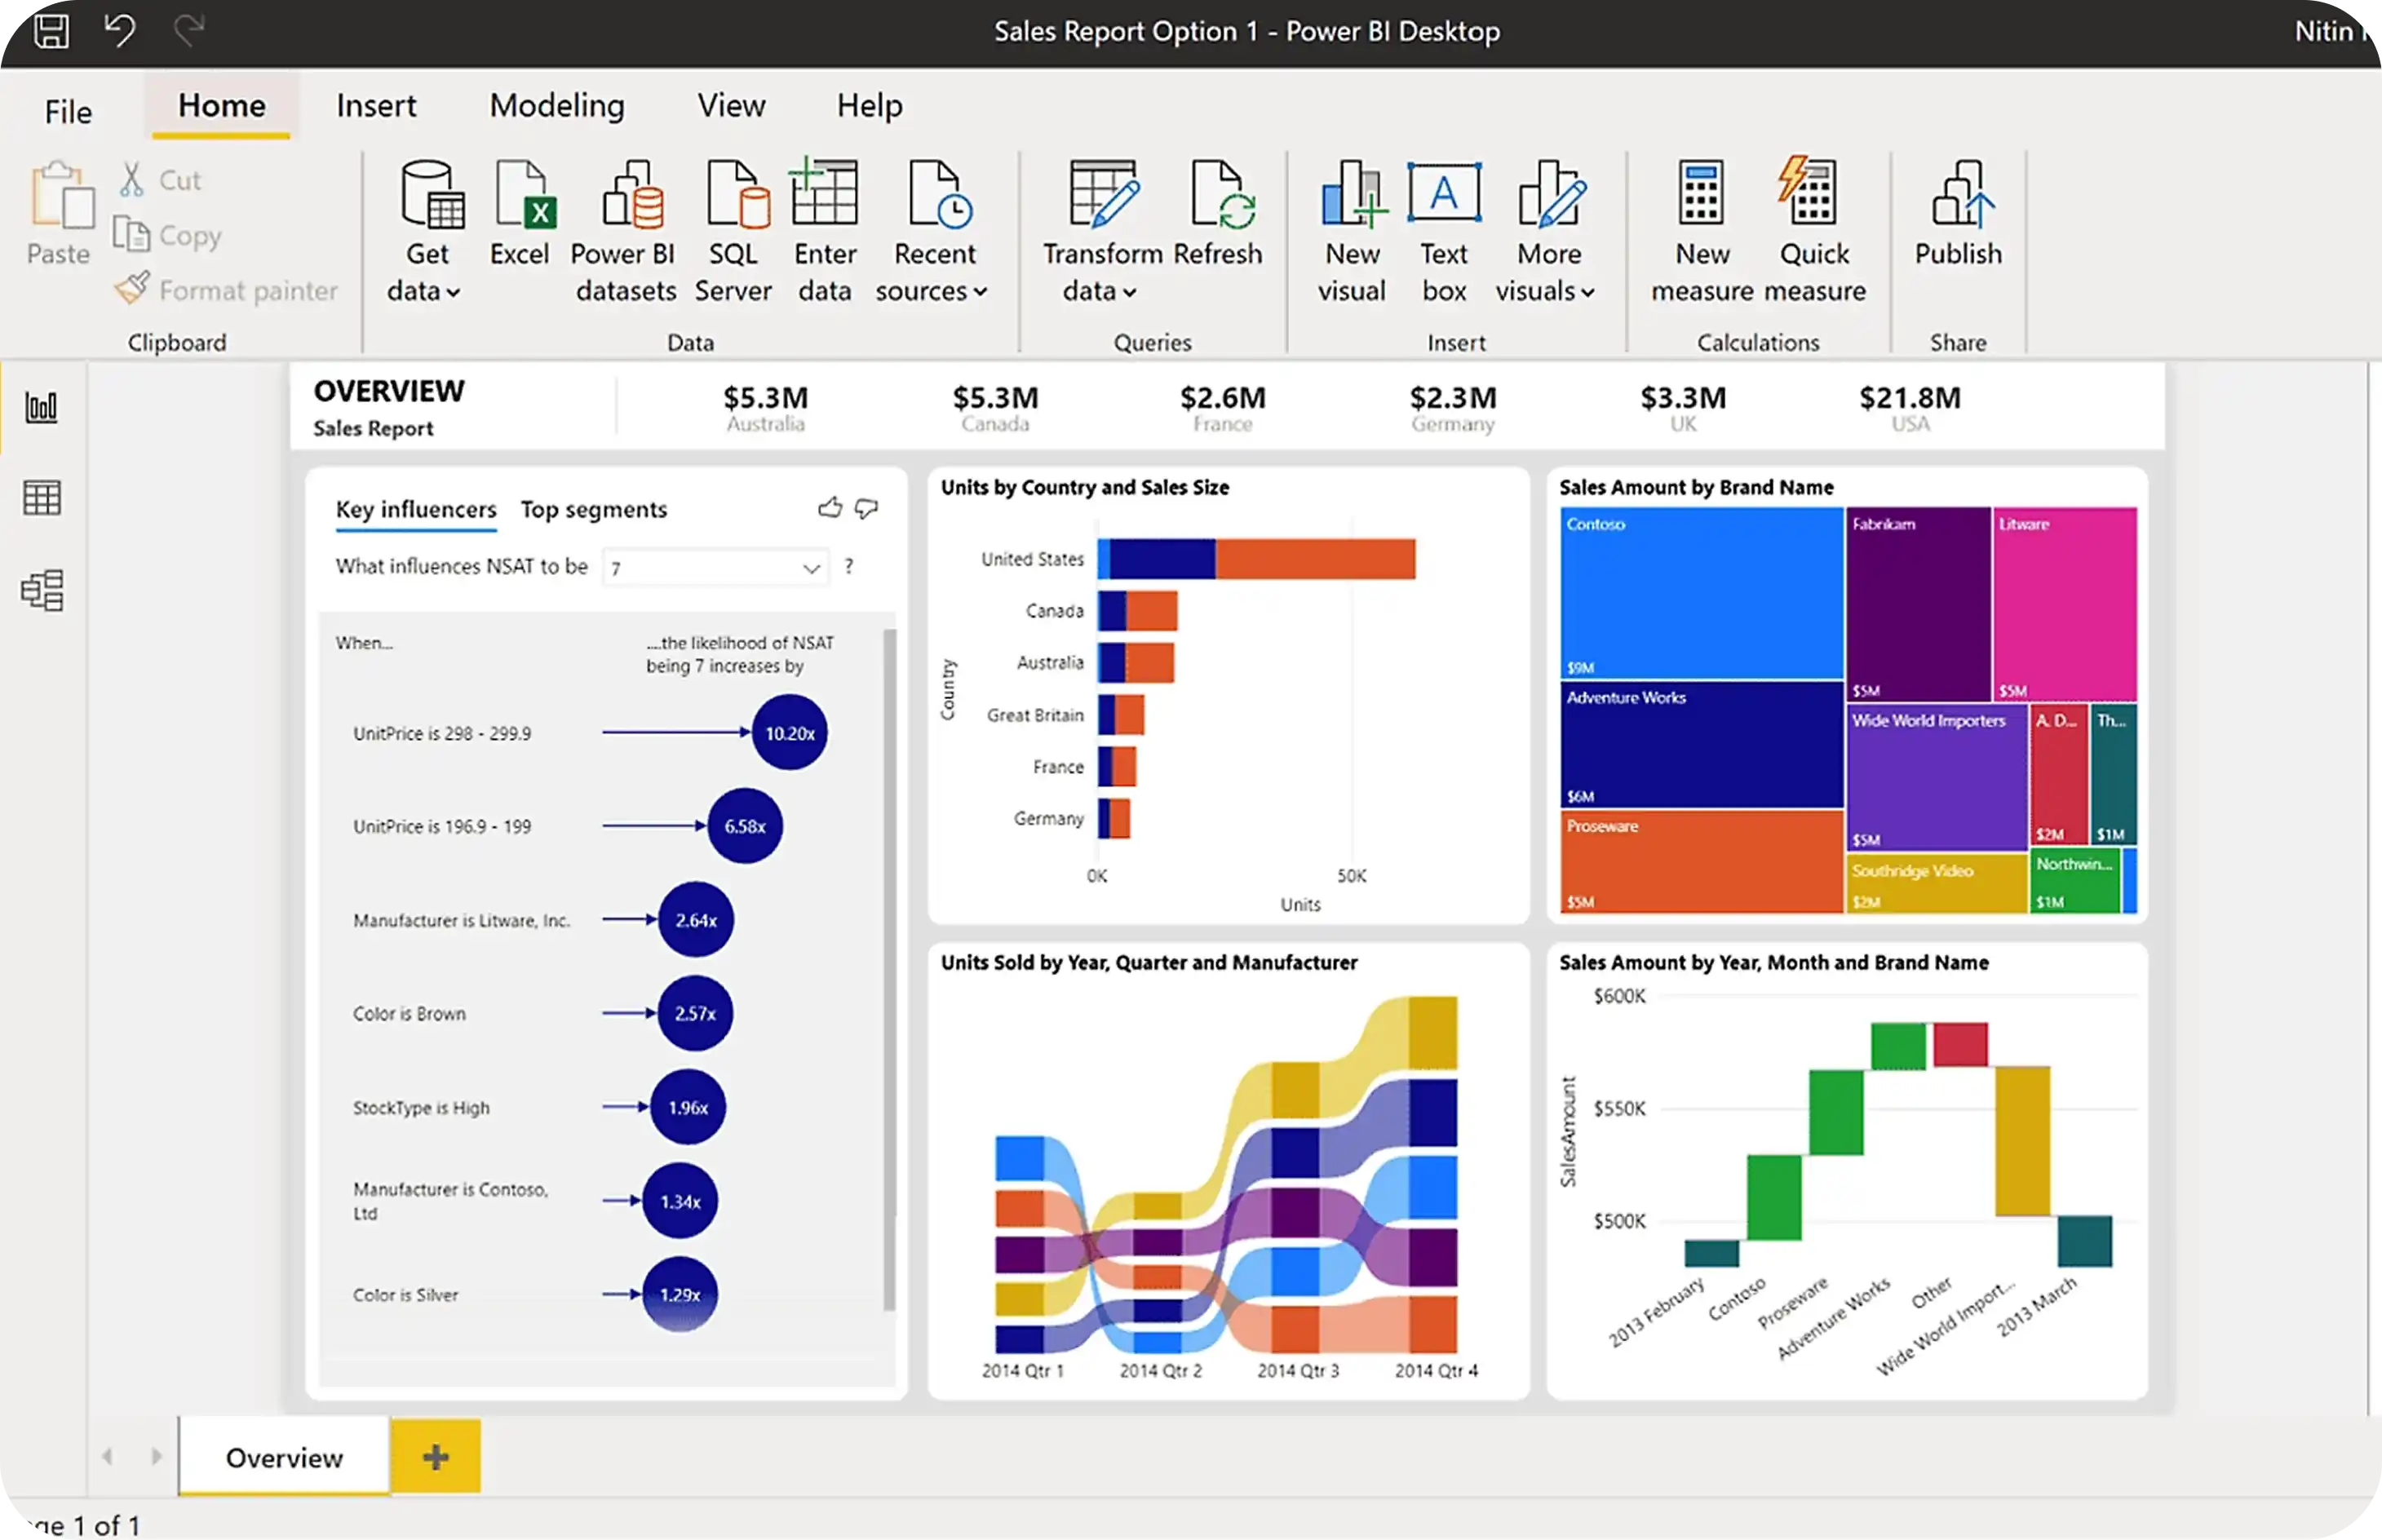Image resolution: width=2382 pixels, height=1540 pixels.
Task: Switch to Model view in sidebar
Action: tap(42, 590)
